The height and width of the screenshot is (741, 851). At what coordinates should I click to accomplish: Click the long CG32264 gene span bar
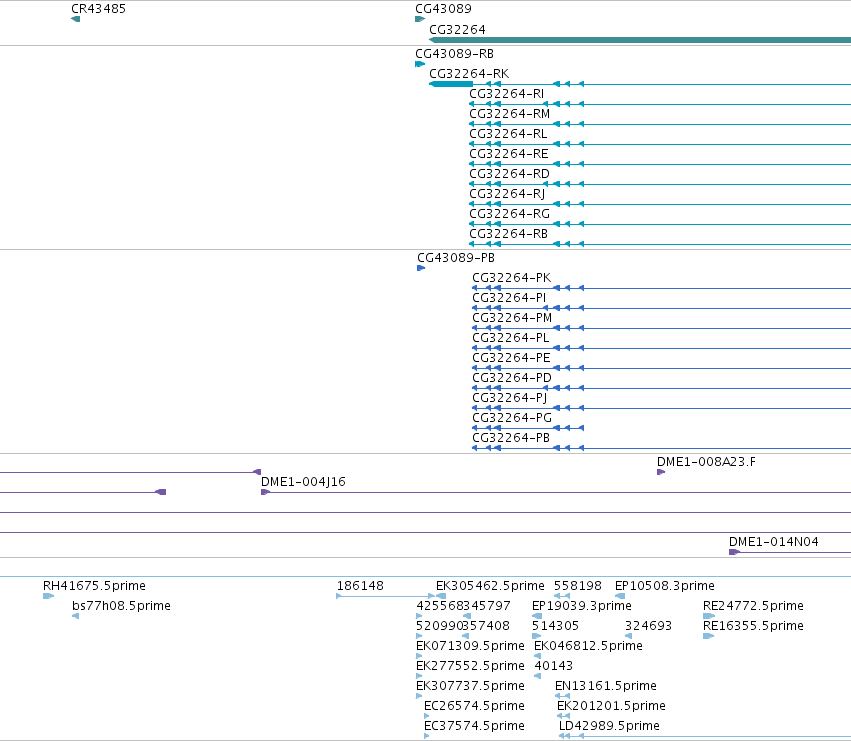pyautogui.click(x=640, y=40)
